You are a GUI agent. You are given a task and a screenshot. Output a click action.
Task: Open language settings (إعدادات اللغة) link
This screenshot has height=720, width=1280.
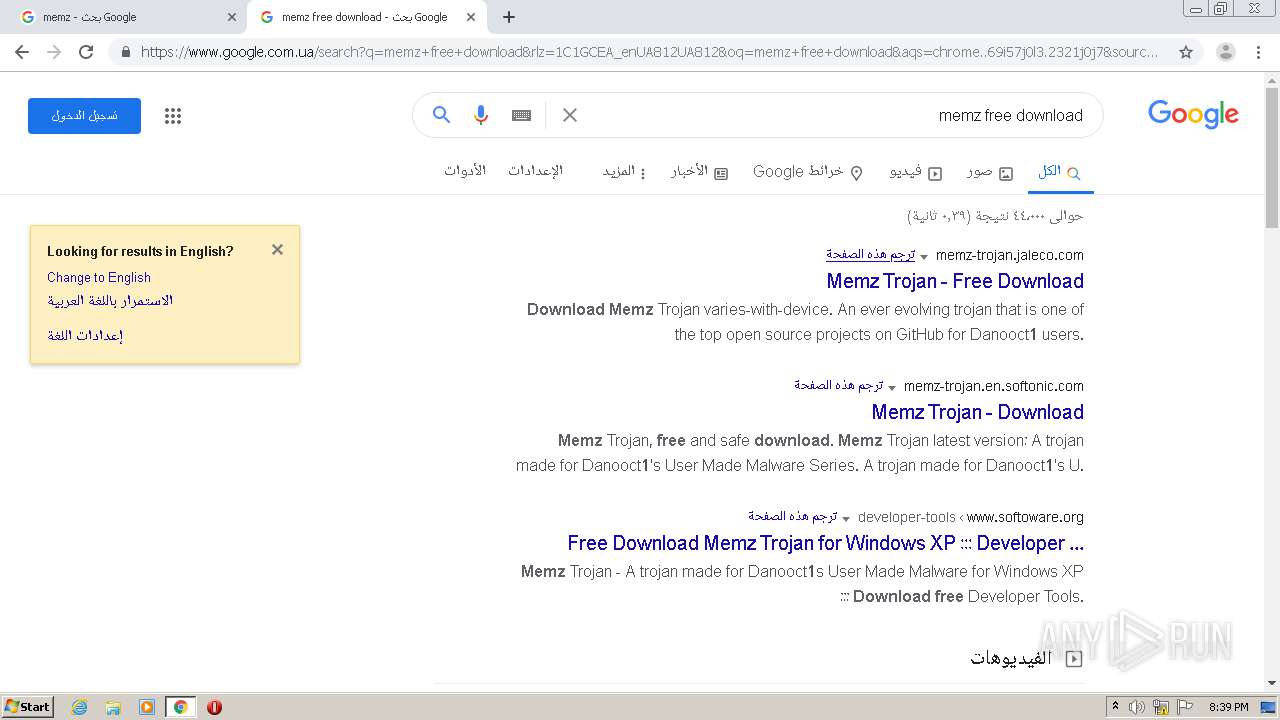(x=85, y=336)
